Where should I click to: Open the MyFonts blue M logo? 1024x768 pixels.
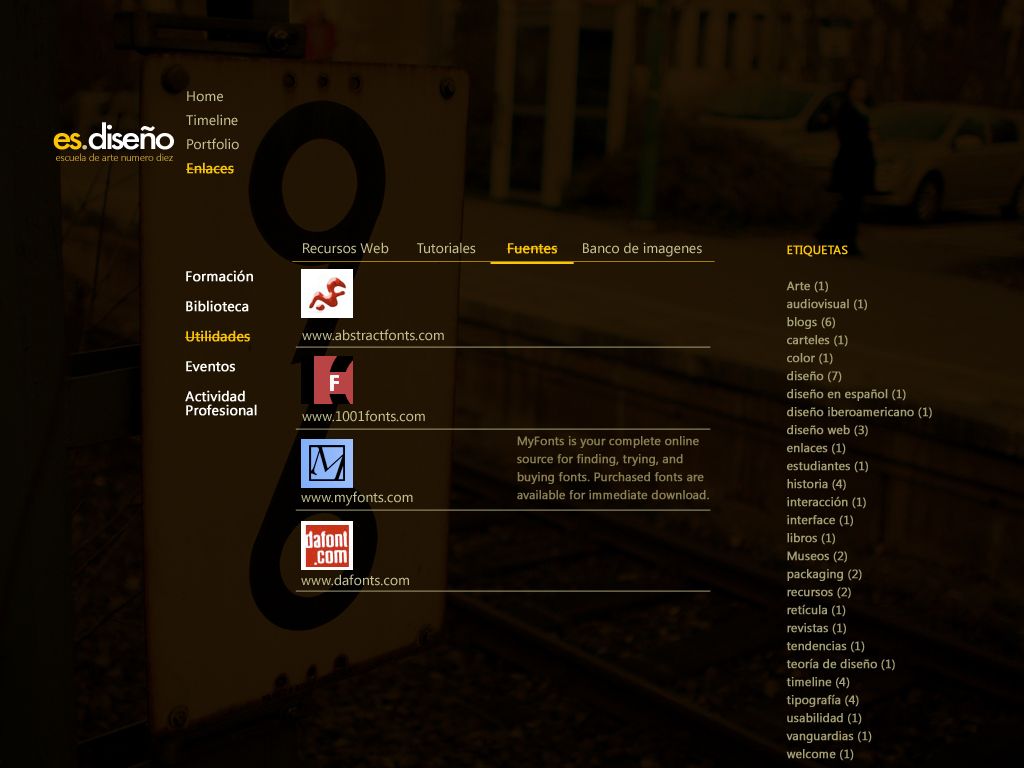[x=327, y=463]
